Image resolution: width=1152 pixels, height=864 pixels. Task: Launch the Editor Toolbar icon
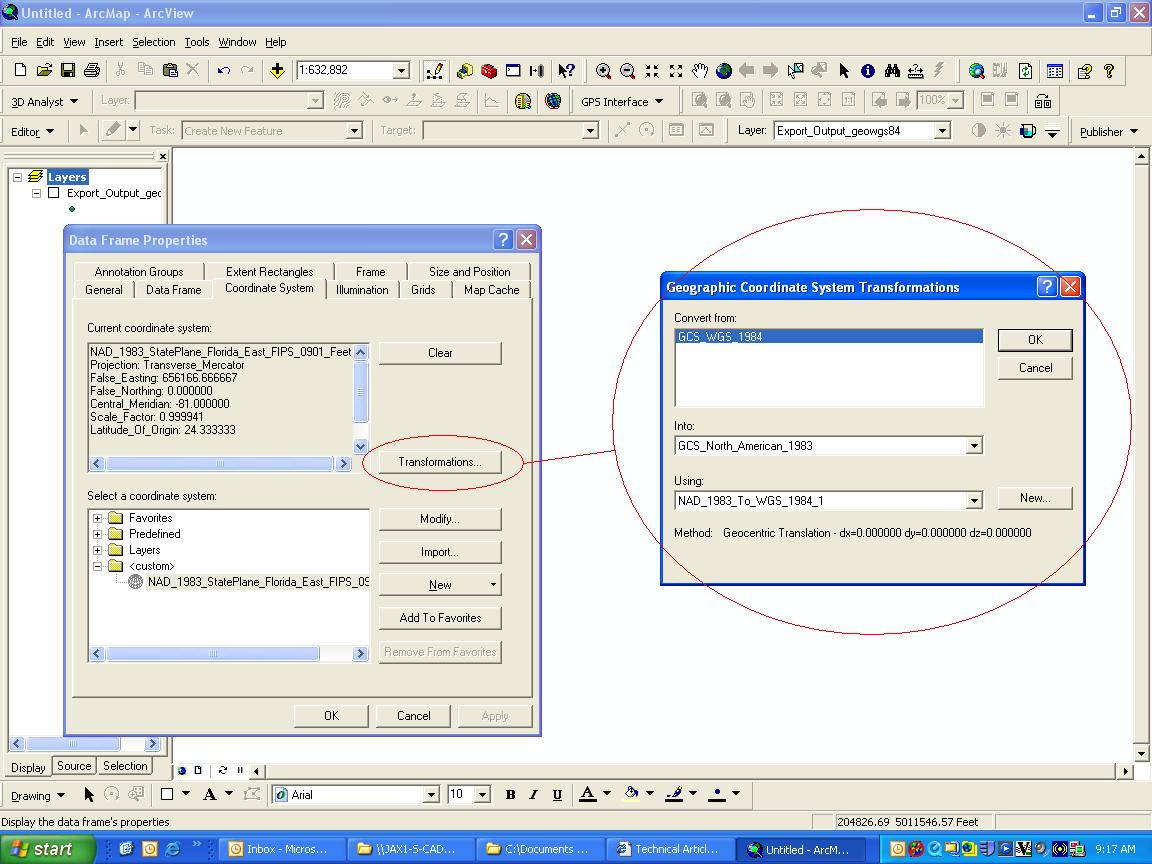coord(434,71)
